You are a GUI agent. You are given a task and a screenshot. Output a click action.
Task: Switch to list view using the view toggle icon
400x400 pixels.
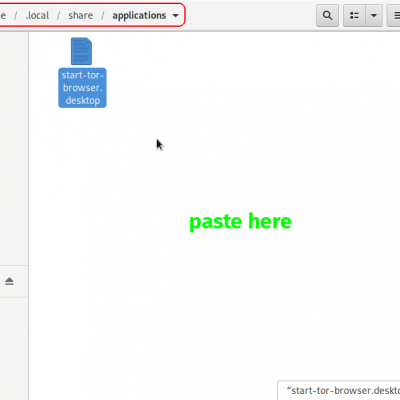pyautogui.click(x=354, y=15)
